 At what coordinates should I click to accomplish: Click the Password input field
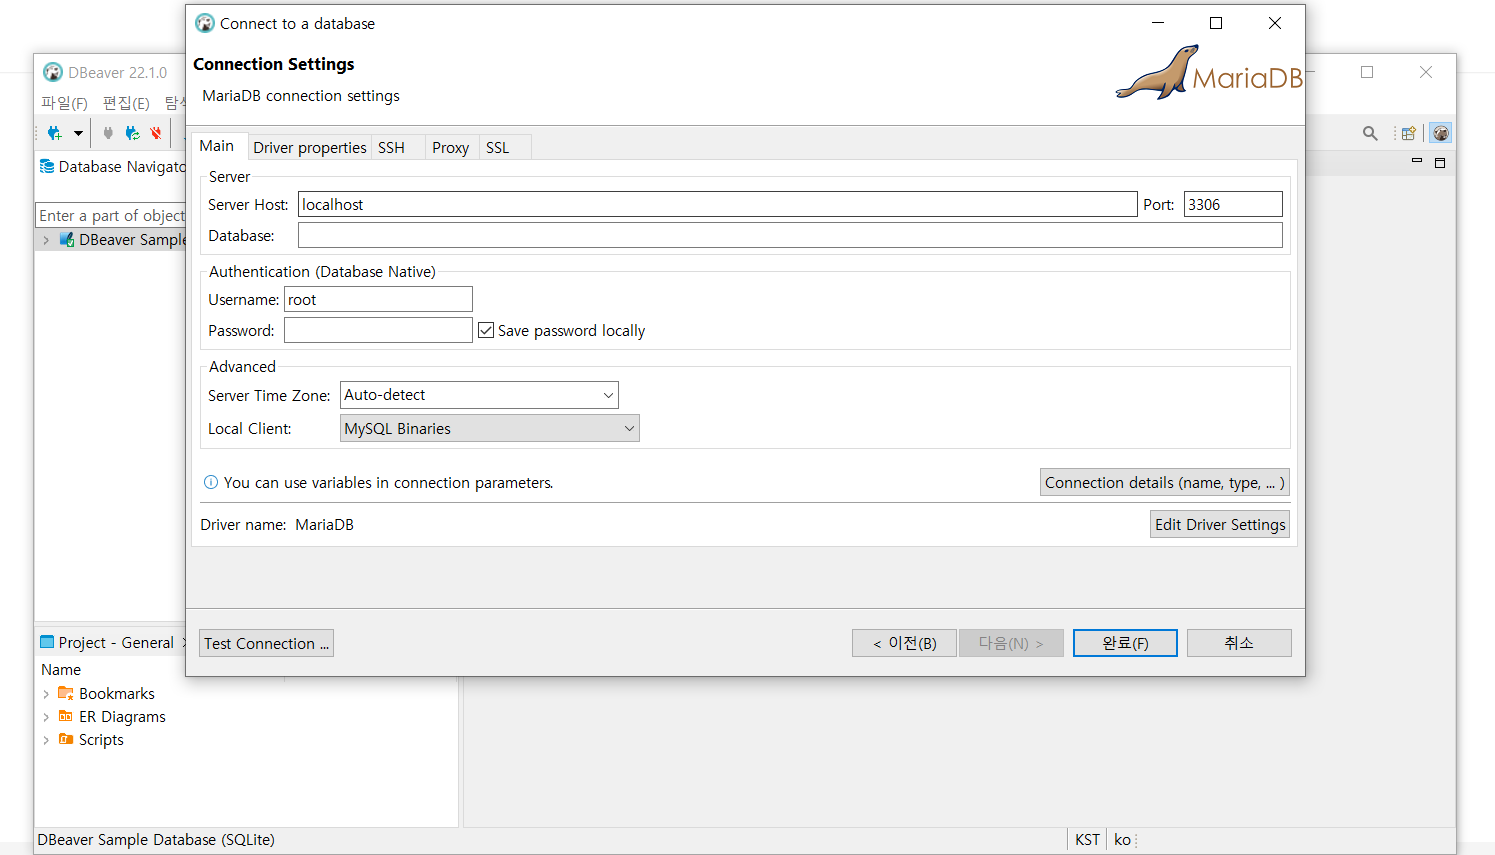pos(378,330)
